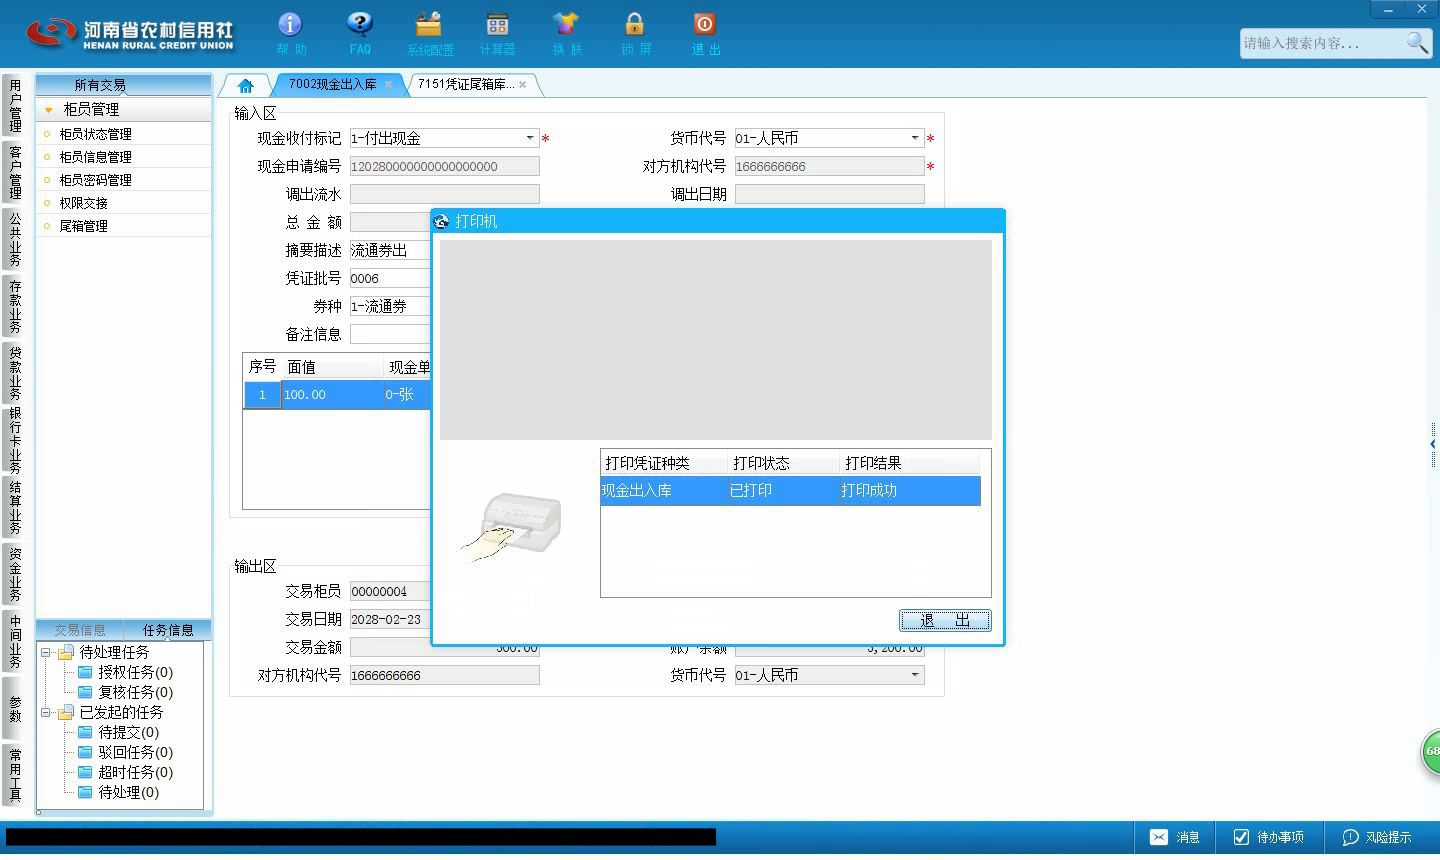Open 待处理(0) tree item
The image size is (1440, 860).
click(128, 792)
